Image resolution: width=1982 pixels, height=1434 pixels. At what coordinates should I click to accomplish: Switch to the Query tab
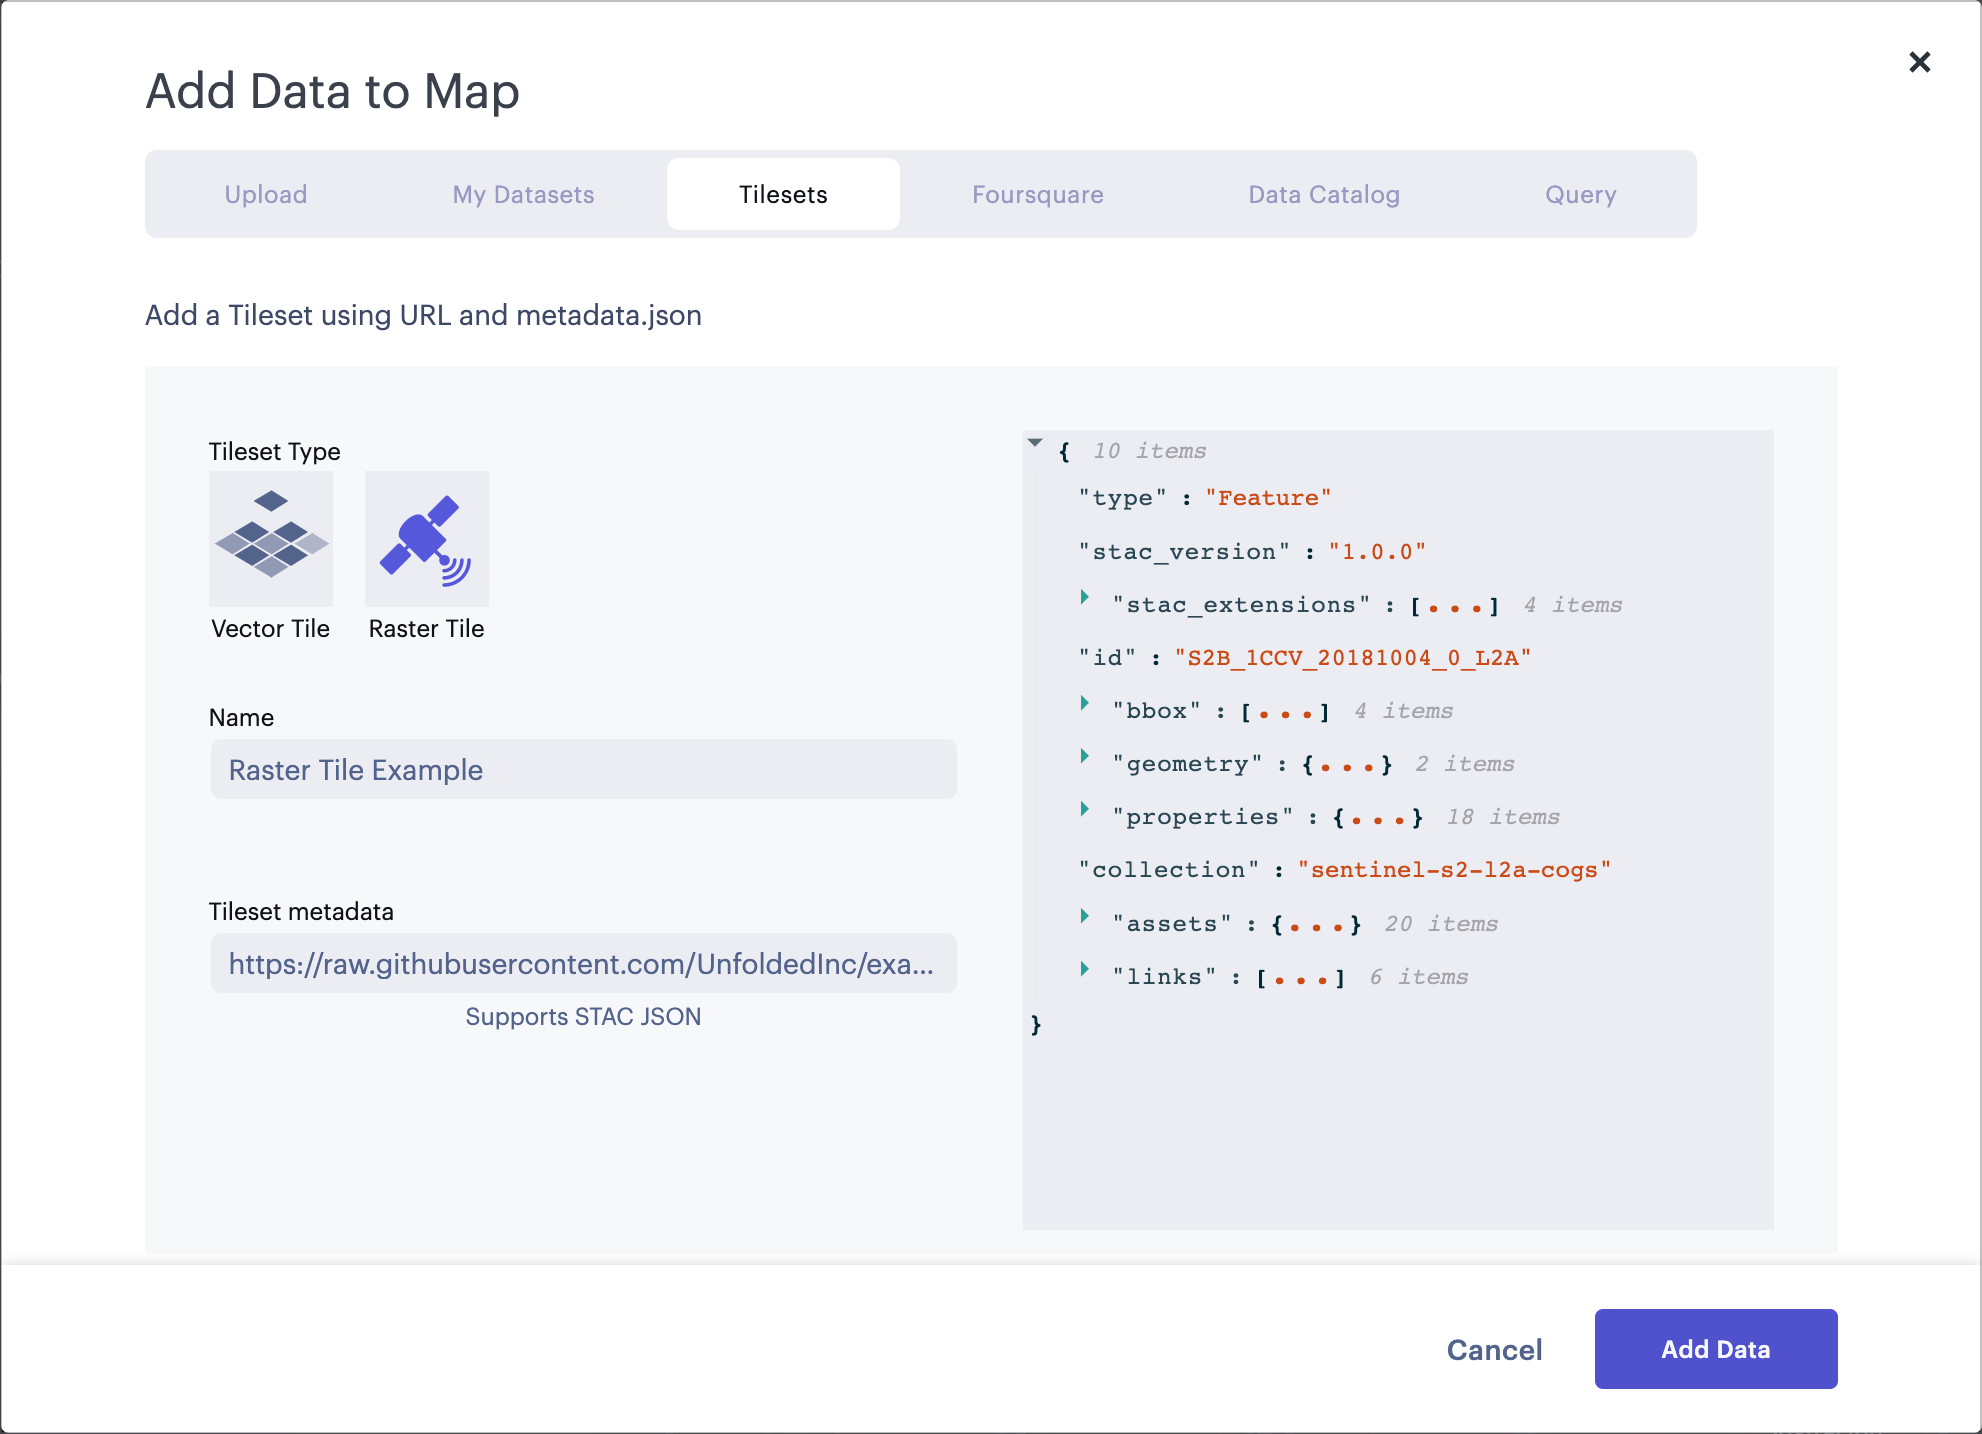[x=1580, y=194]
